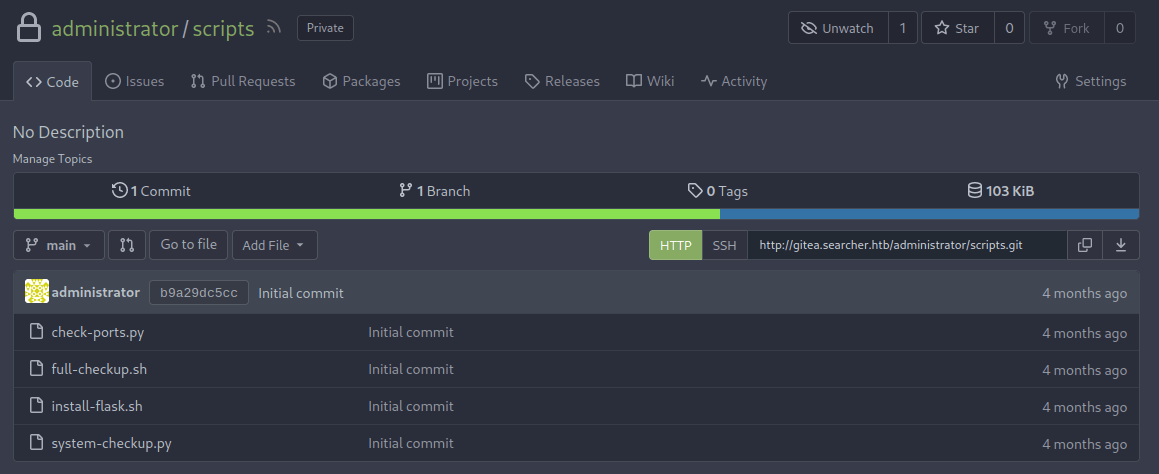This screenshot has width=1159, height=474.
Task: Open the forks count of 0
Action: coord(1120,28)
